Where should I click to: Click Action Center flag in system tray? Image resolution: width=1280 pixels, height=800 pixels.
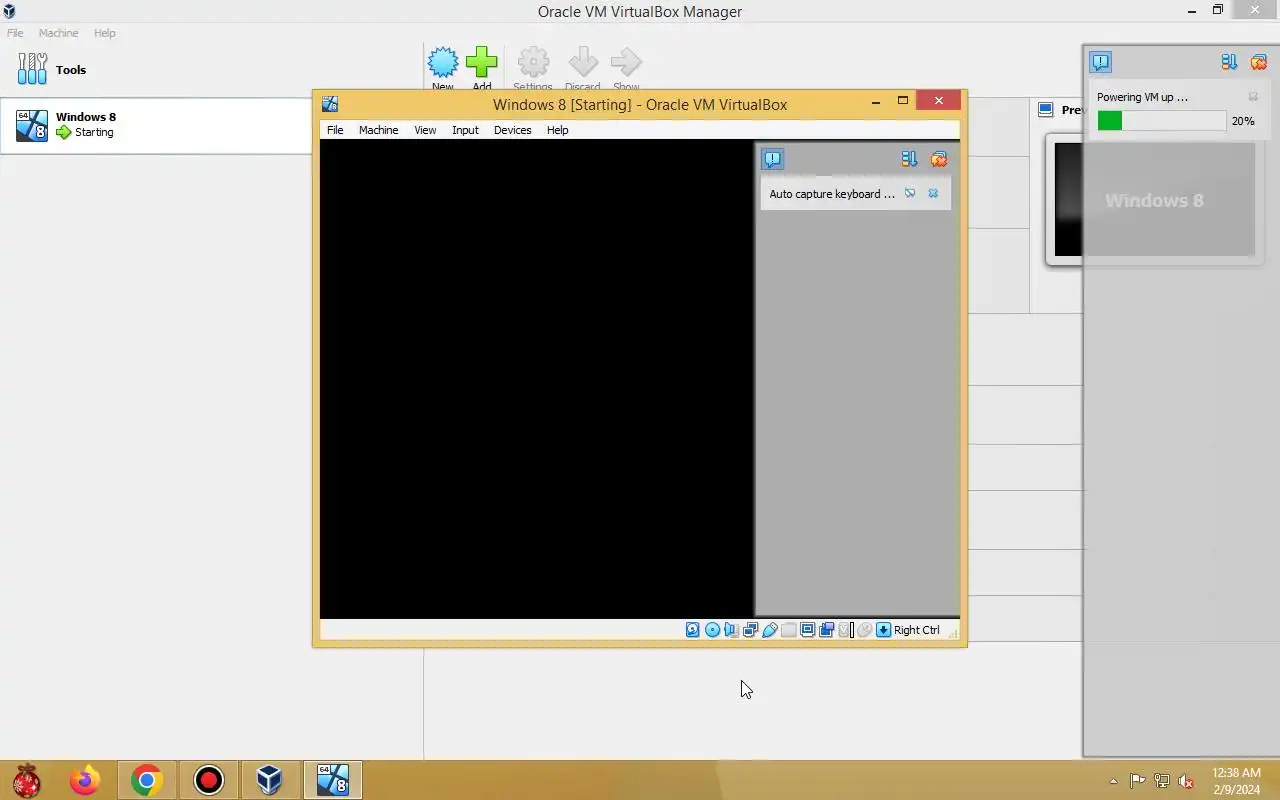1137,781
